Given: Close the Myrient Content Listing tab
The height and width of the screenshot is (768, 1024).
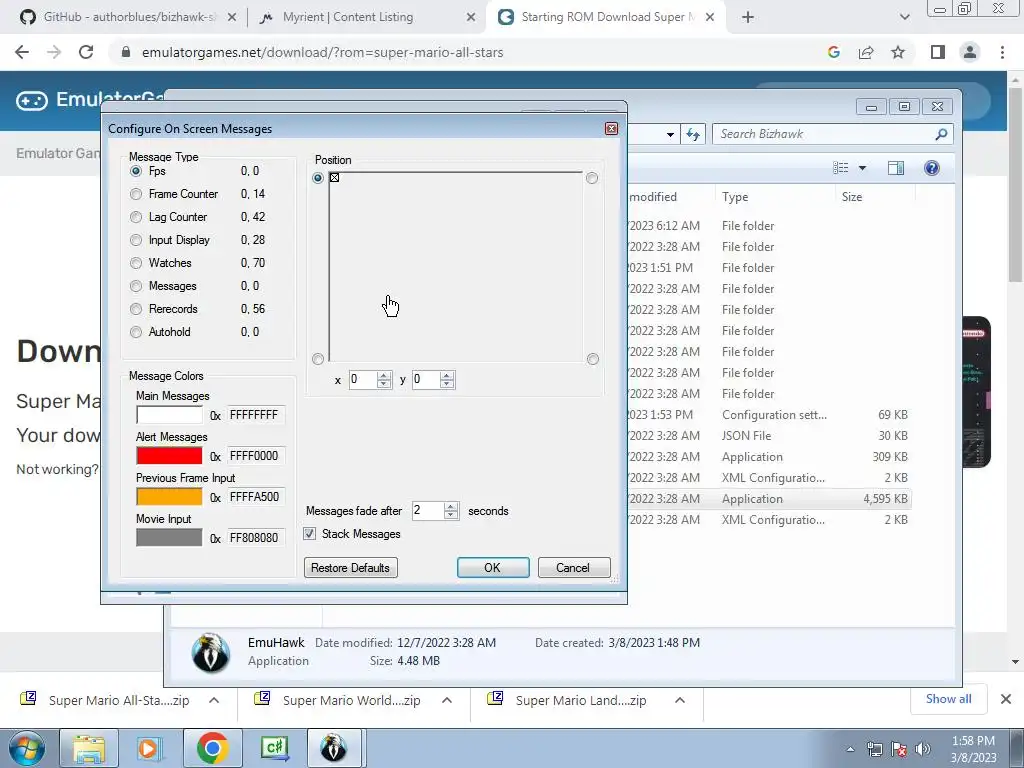Looking at the screenshot, I should click(x=471, y=18).
